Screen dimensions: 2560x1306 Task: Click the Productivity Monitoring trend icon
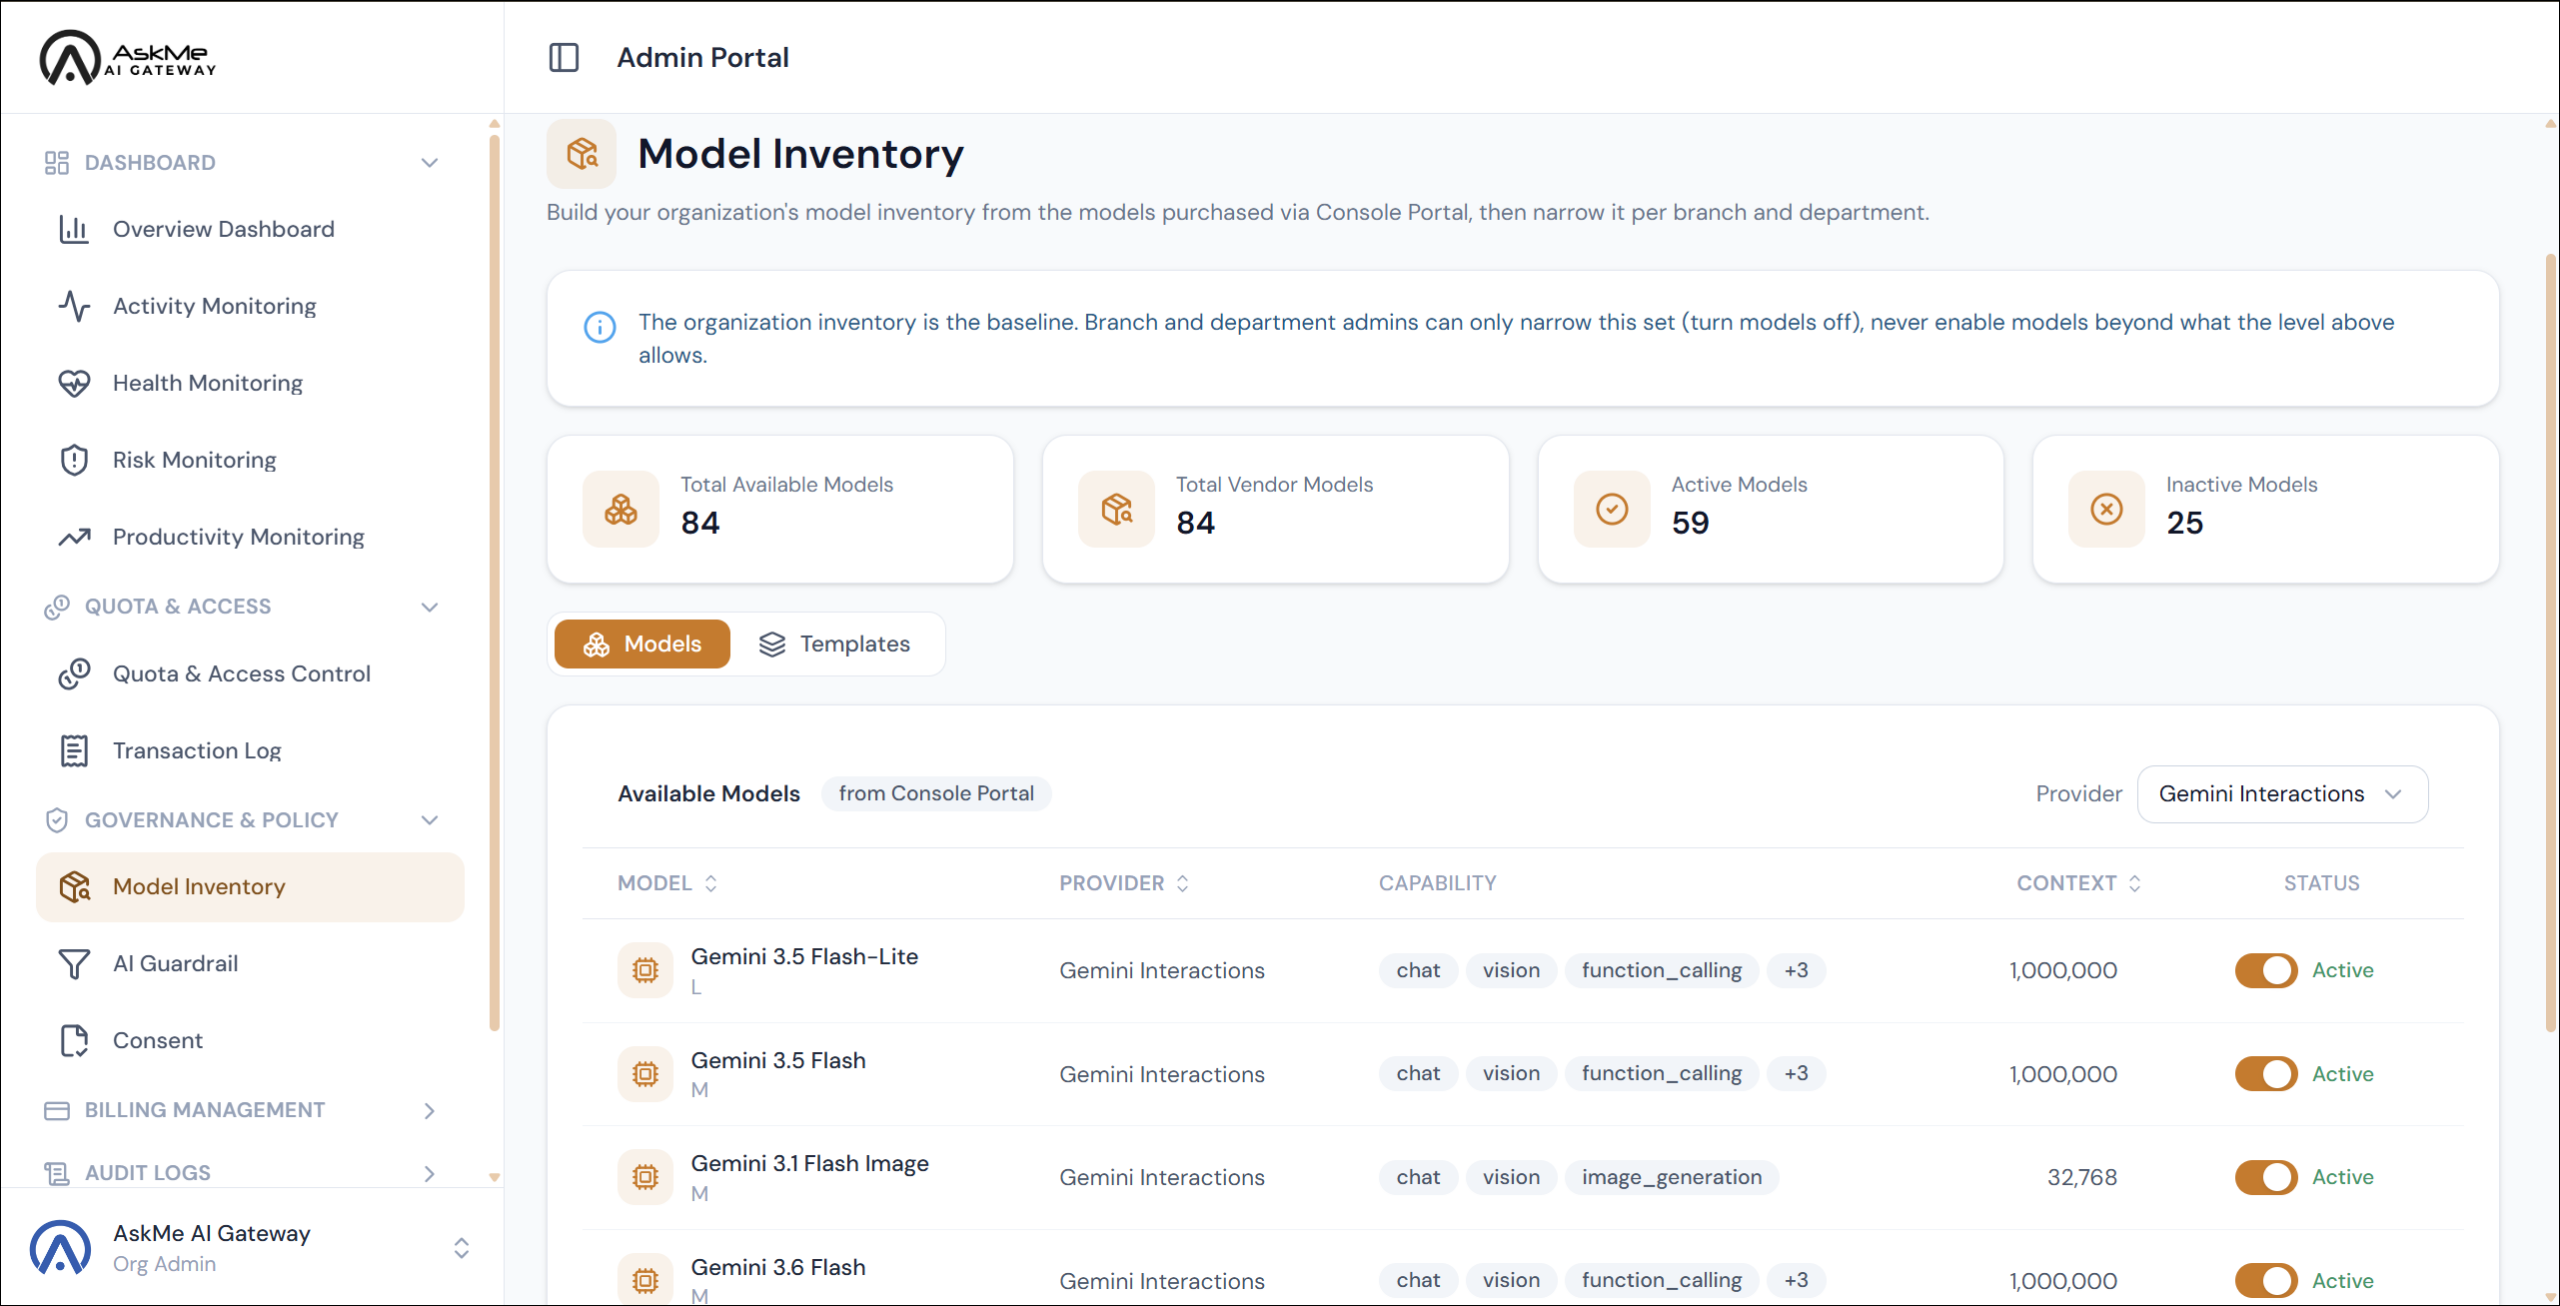tap(74, 537)
